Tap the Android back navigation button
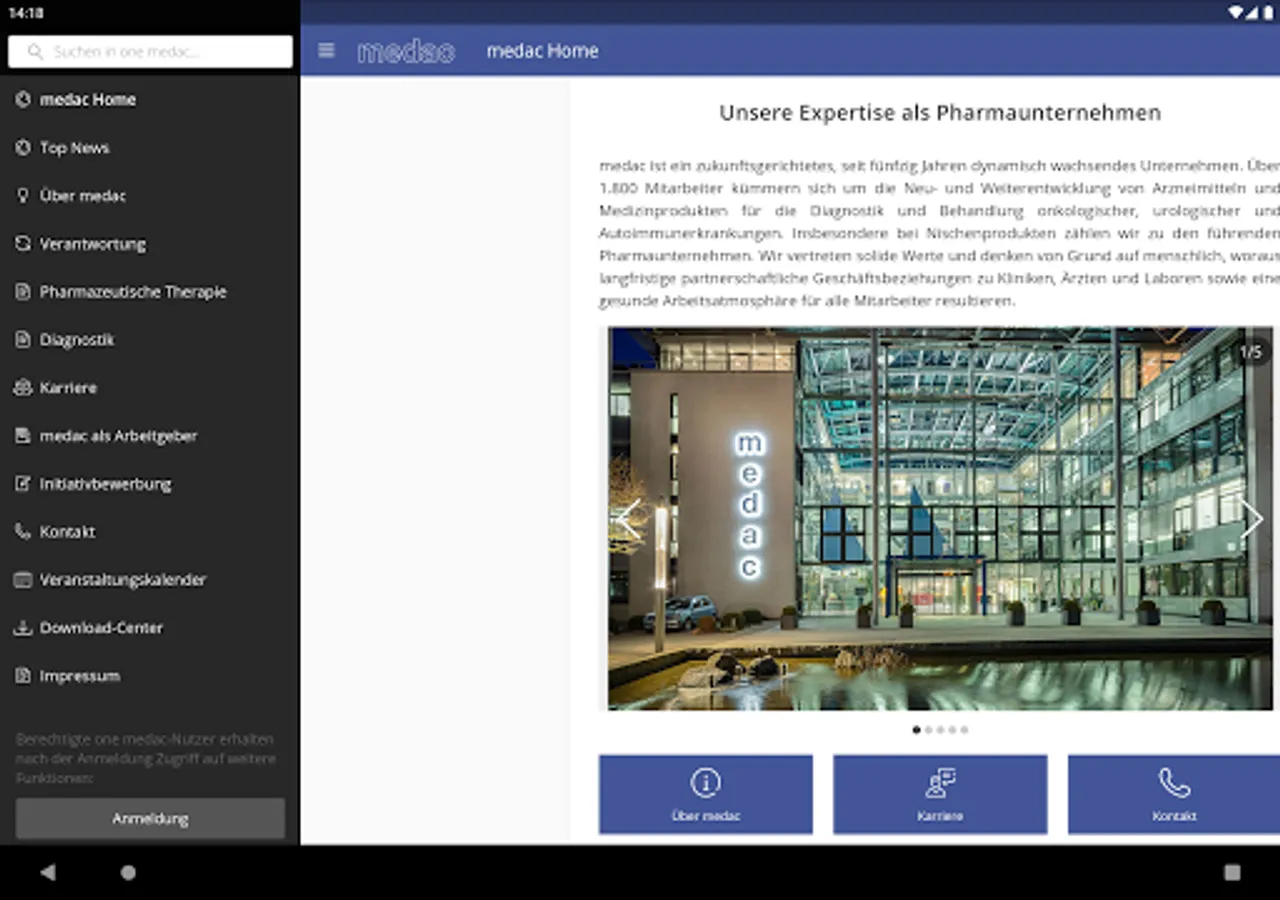The height and width of the screenshot is (900, 1280). 47,872
